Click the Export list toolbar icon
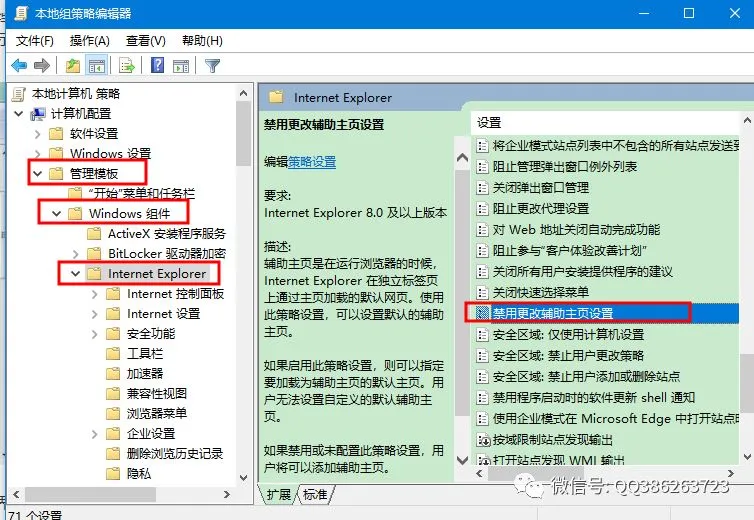Viewport: 754px width, 520px height. tap(127, 65)
